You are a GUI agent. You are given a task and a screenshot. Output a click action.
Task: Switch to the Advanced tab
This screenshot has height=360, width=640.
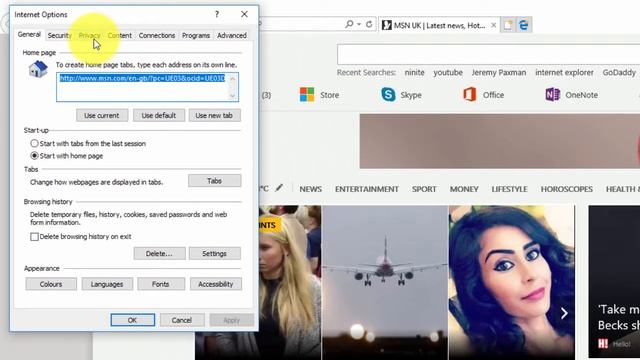click(x=232, y=36)
